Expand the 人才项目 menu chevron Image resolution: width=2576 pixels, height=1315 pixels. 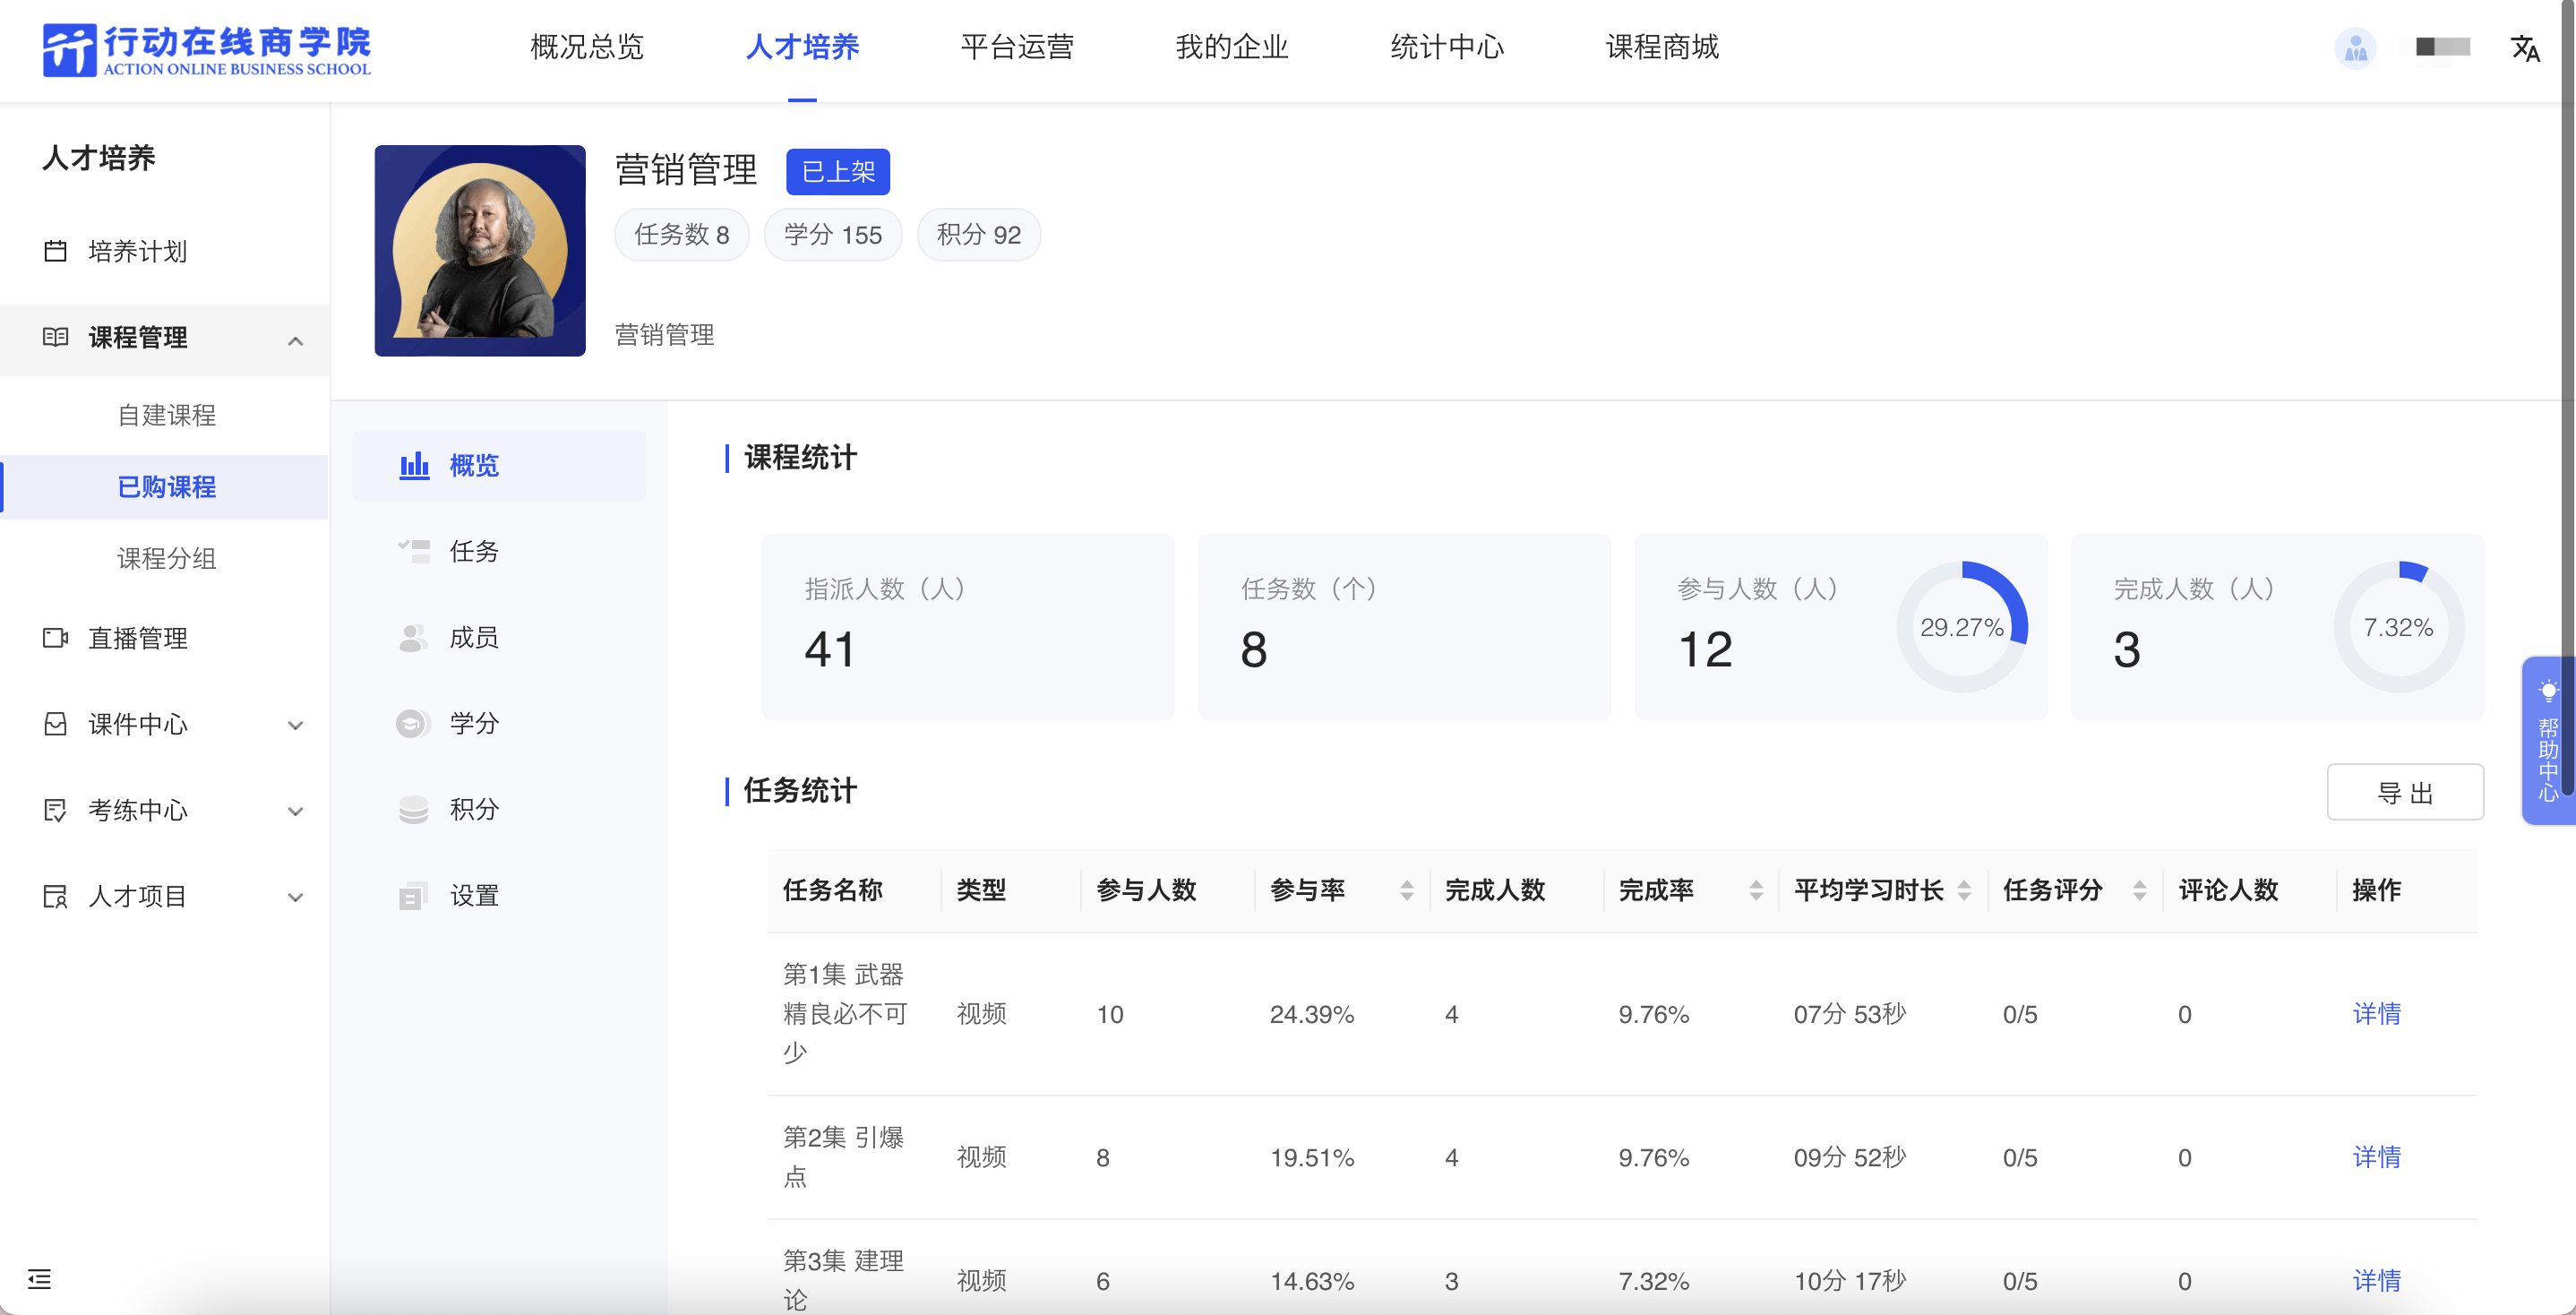(x=295, y=897)
